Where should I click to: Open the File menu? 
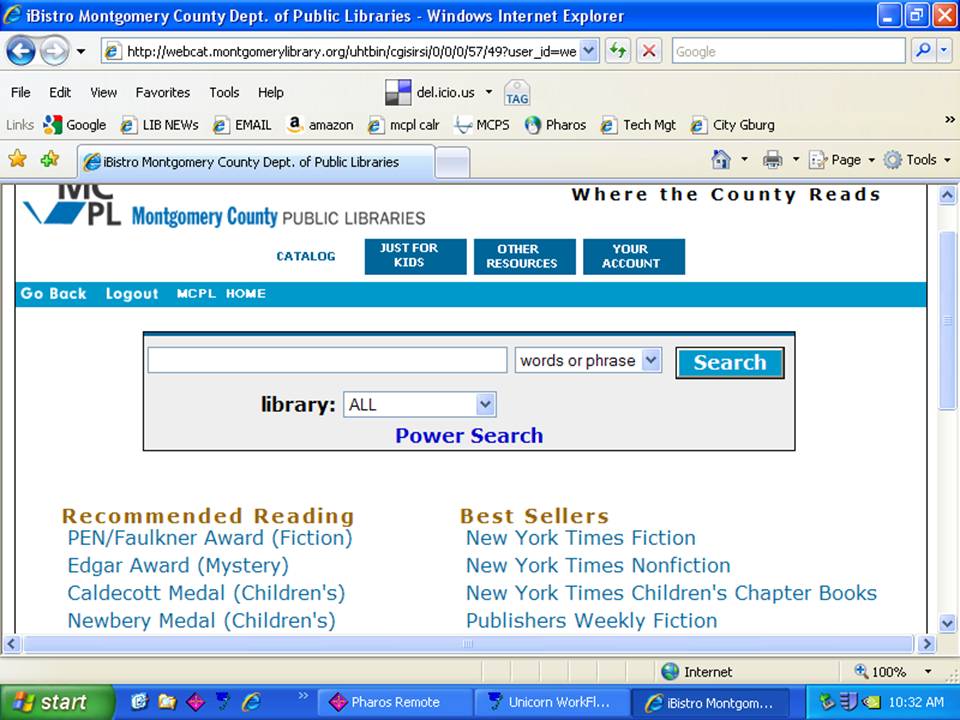[x=20, y=92]
